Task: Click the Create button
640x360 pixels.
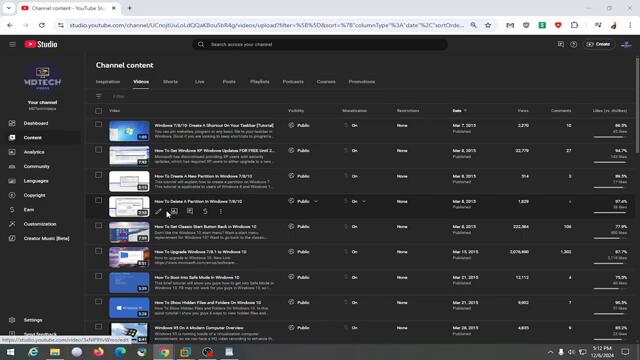Action: pyautogui.click(x=598, y=44)
